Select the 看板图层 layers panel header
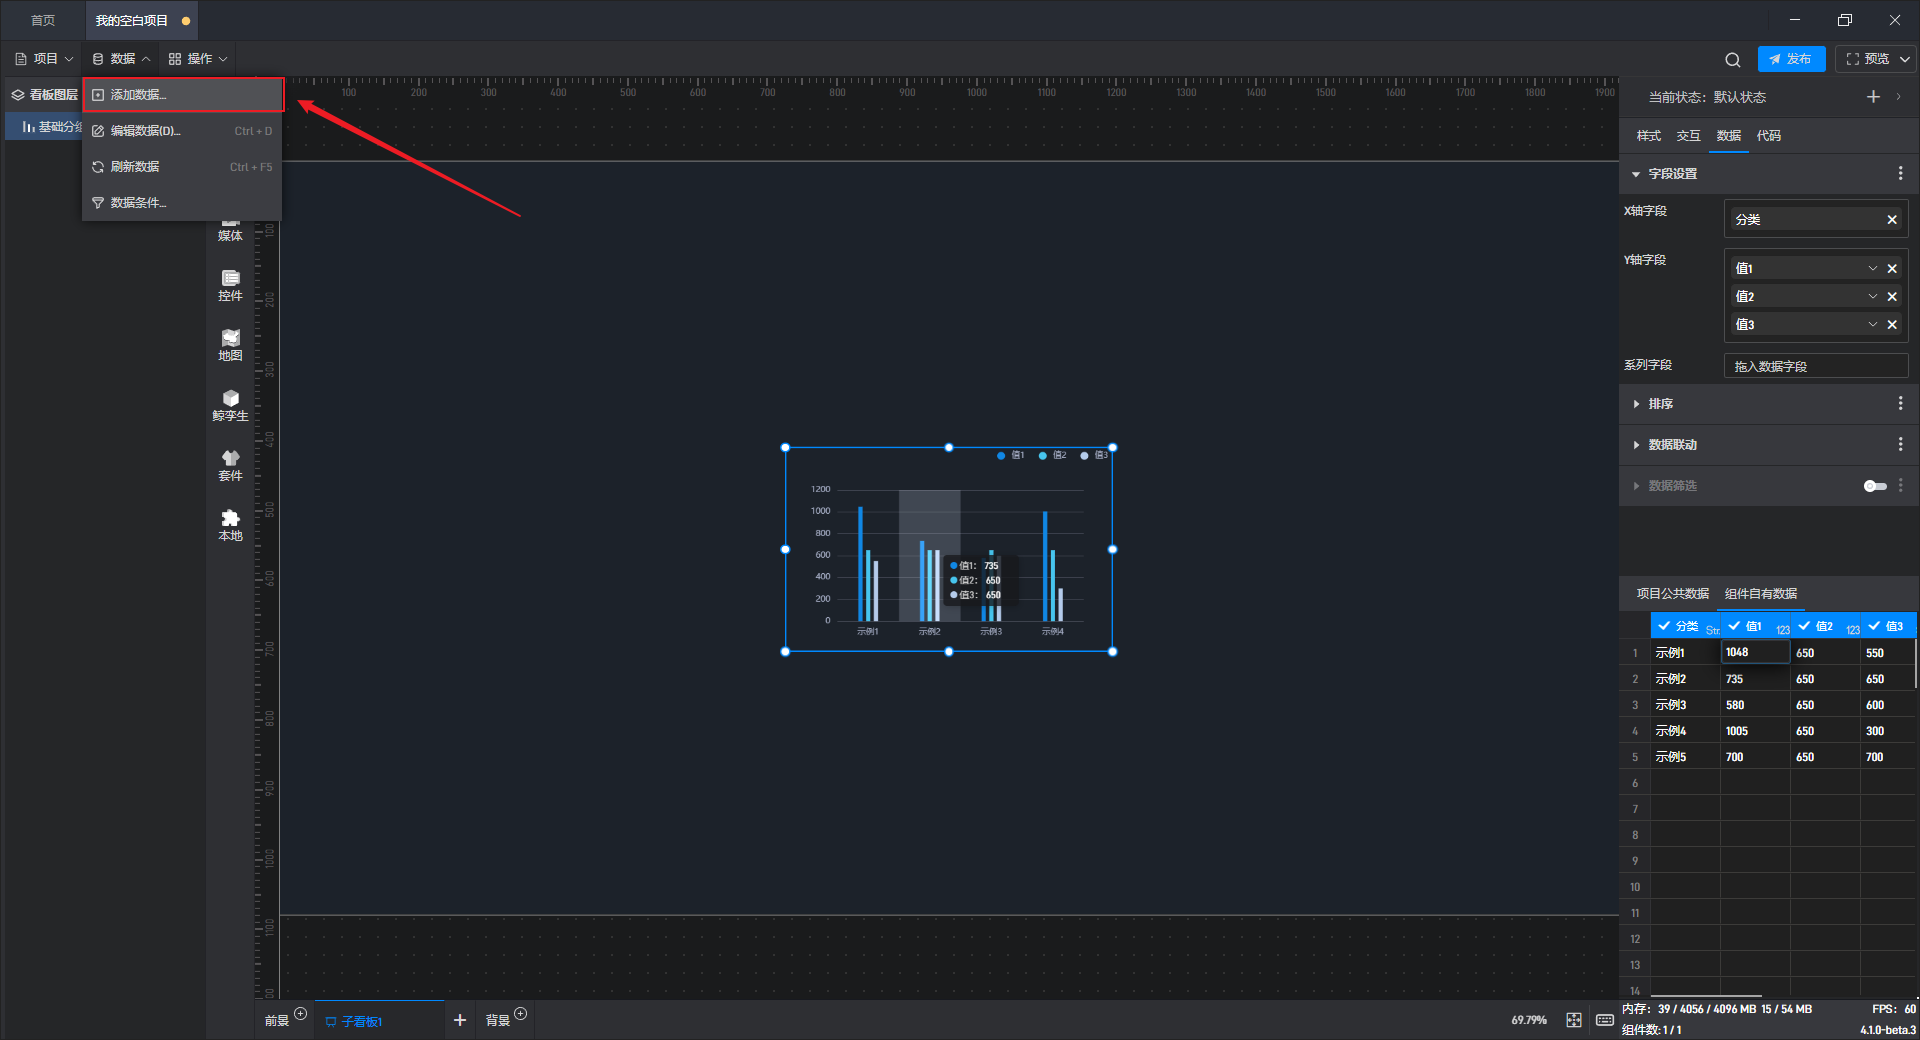 click(x=45, y=95)
